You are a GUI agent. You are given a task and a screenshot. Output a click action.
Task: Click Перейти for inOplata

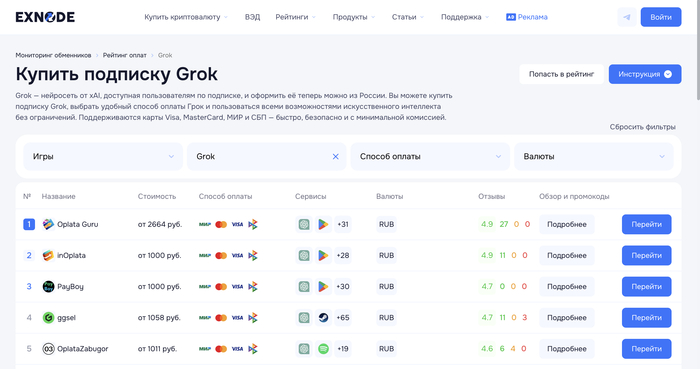(646, 255)
